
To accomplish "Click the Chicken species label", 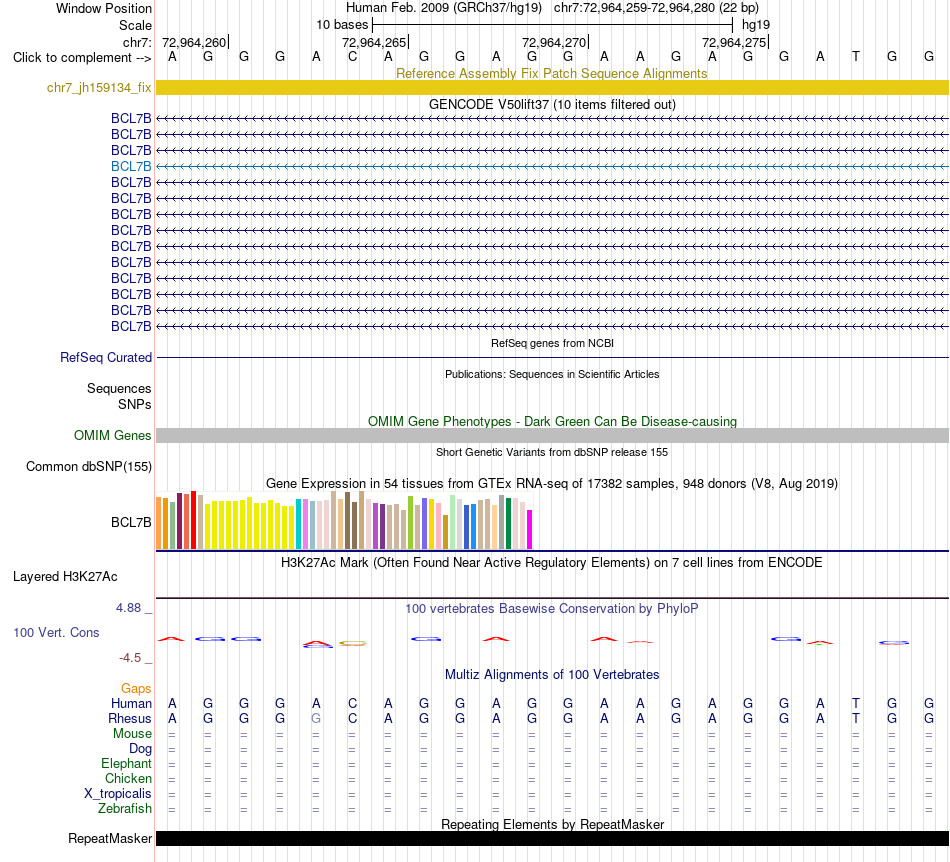I will (x=128, y=778).
